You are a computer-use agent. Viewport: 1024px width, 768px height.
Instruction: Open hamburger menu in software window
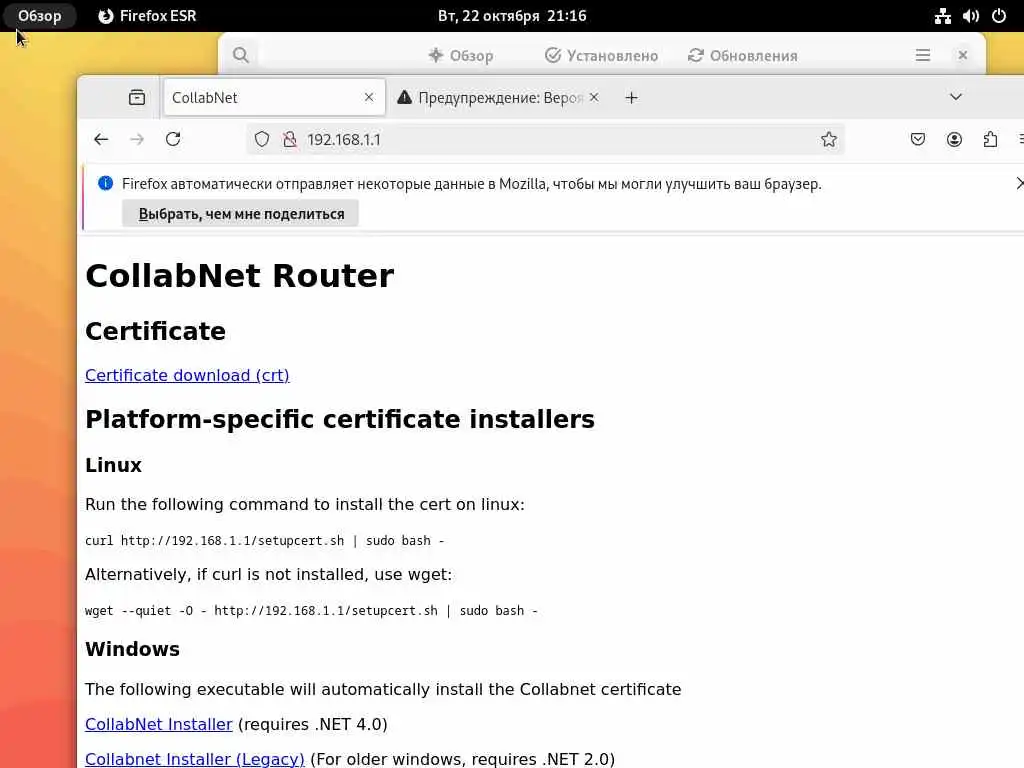tap(923, 56)
